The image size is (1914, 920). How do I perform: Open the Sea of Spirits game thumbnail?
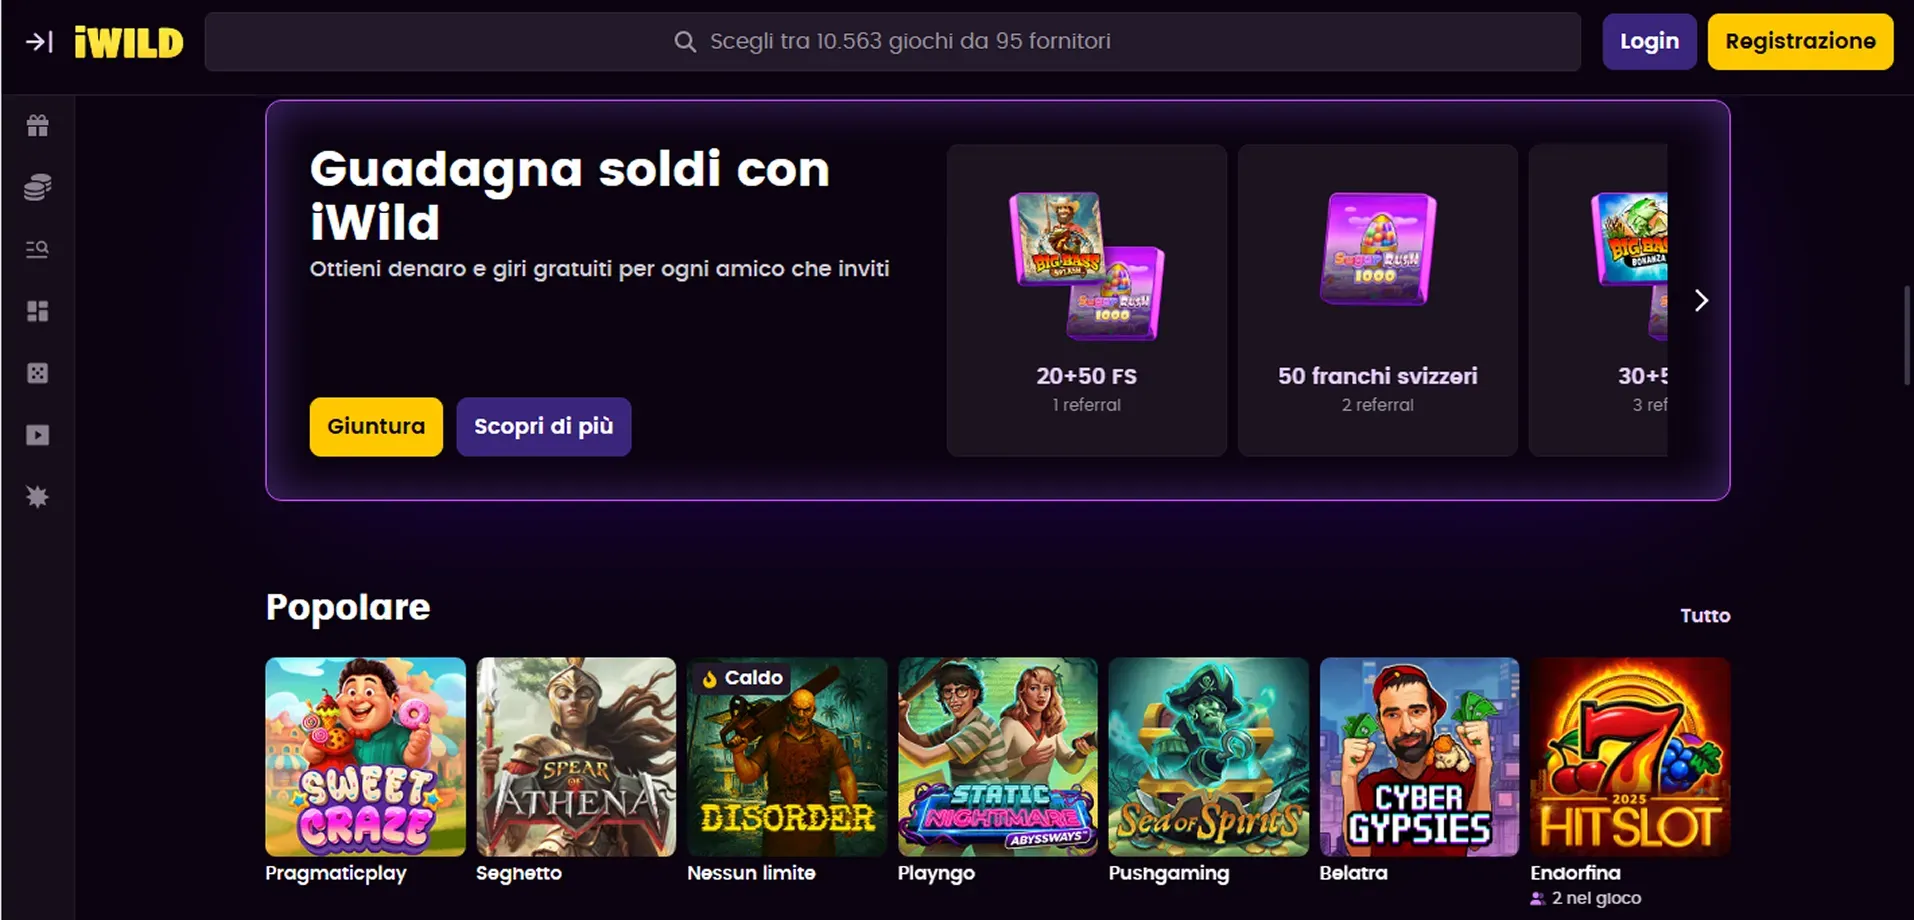1209,757
